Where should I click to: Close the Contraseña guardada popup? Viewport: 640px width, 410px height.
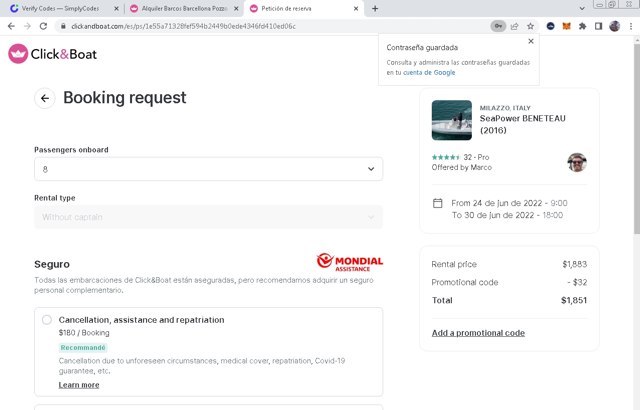click(531, 41)
